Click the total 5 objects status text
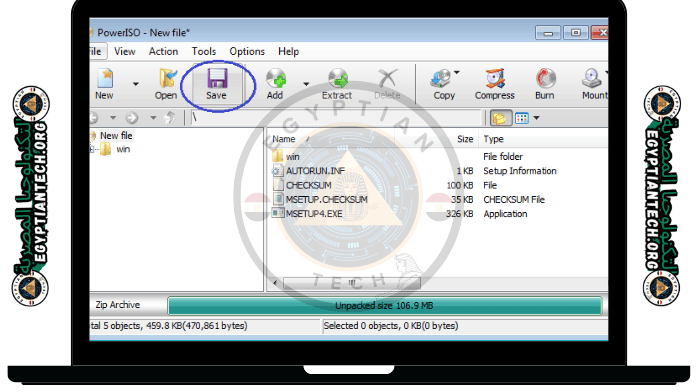 click(x=169, y=326)
